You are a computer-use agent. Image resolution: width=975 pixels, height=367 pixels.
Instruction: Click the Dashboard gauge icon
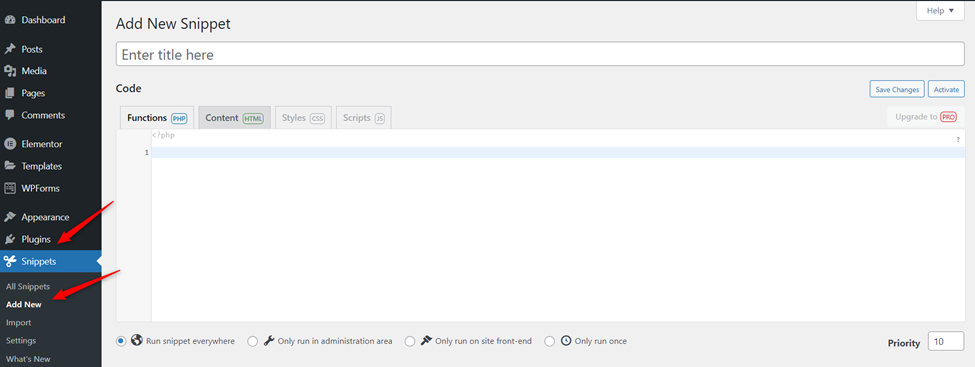point(10,20)
